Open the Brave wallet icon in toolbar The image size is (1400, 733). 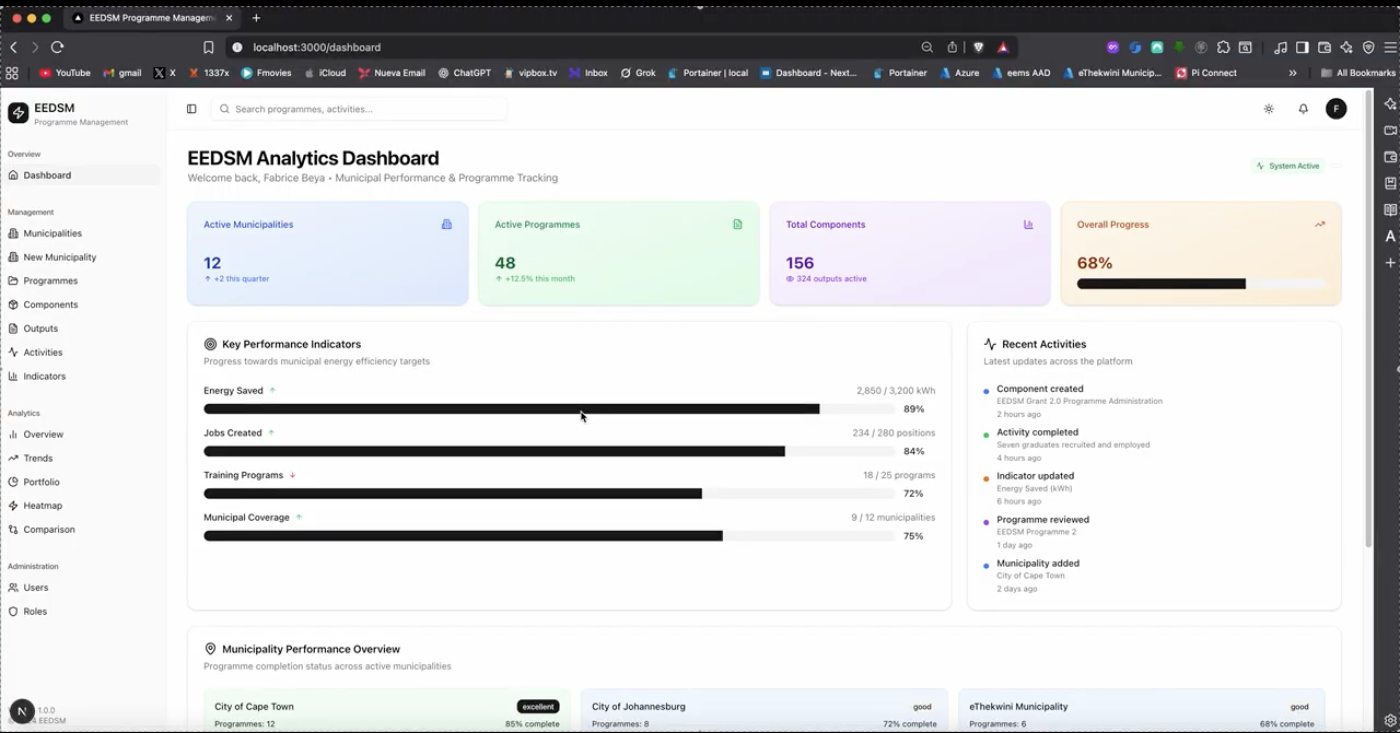click(1324, 47)
